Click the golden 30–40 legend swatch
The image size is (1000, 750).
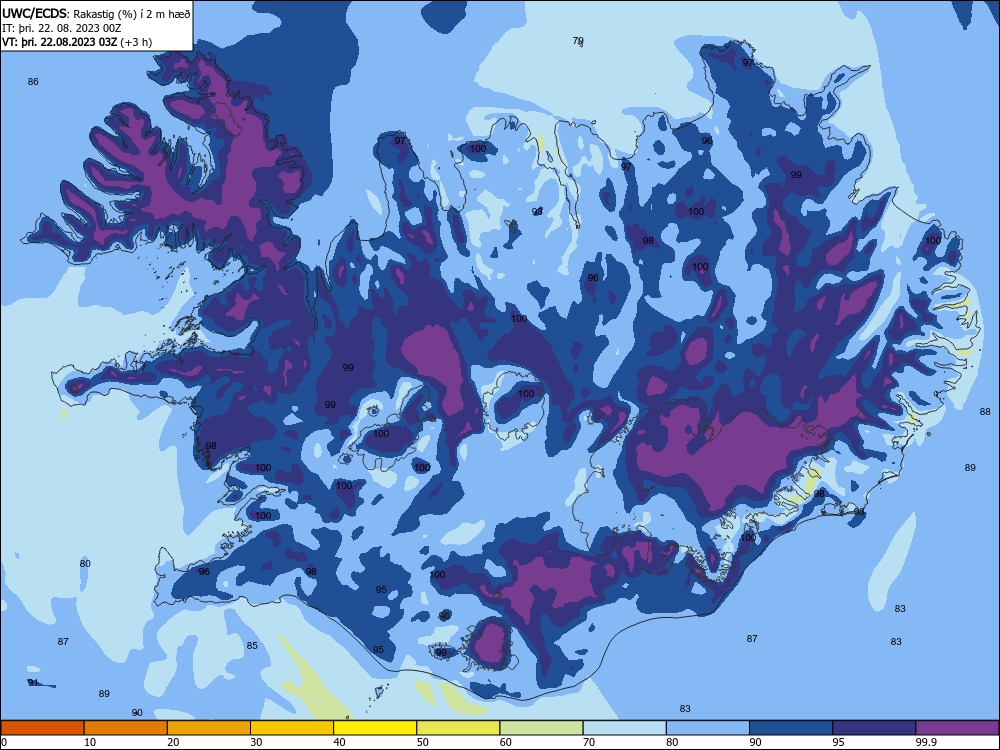[292, 728]
